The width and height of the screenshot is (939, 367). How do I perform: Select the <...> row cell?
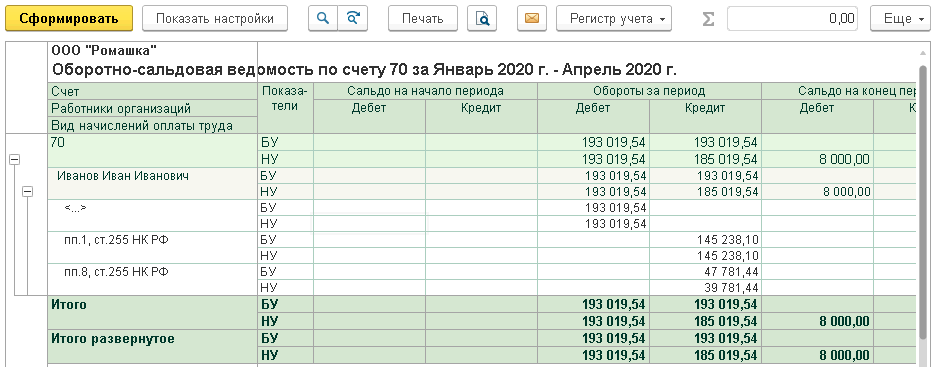click(x=153, y=216)
